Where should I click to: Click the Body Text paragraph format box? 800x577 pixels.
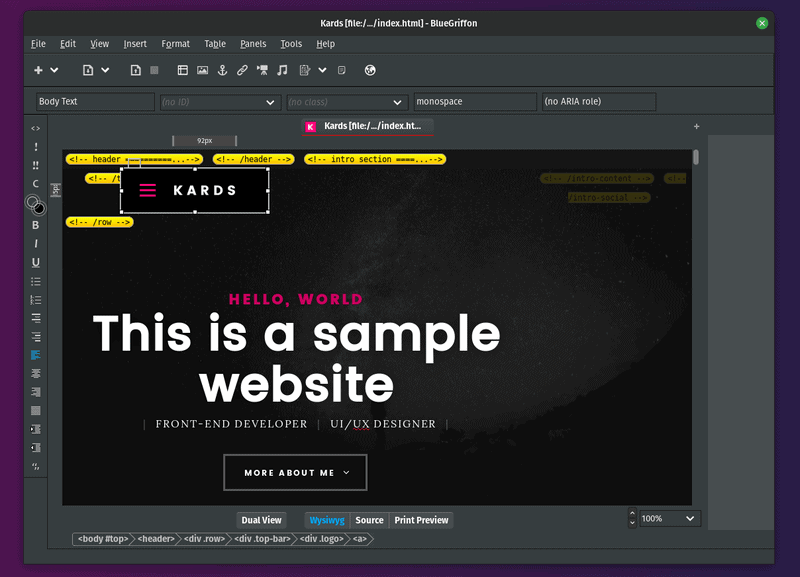pyautogui.click(x=95, y=102)
